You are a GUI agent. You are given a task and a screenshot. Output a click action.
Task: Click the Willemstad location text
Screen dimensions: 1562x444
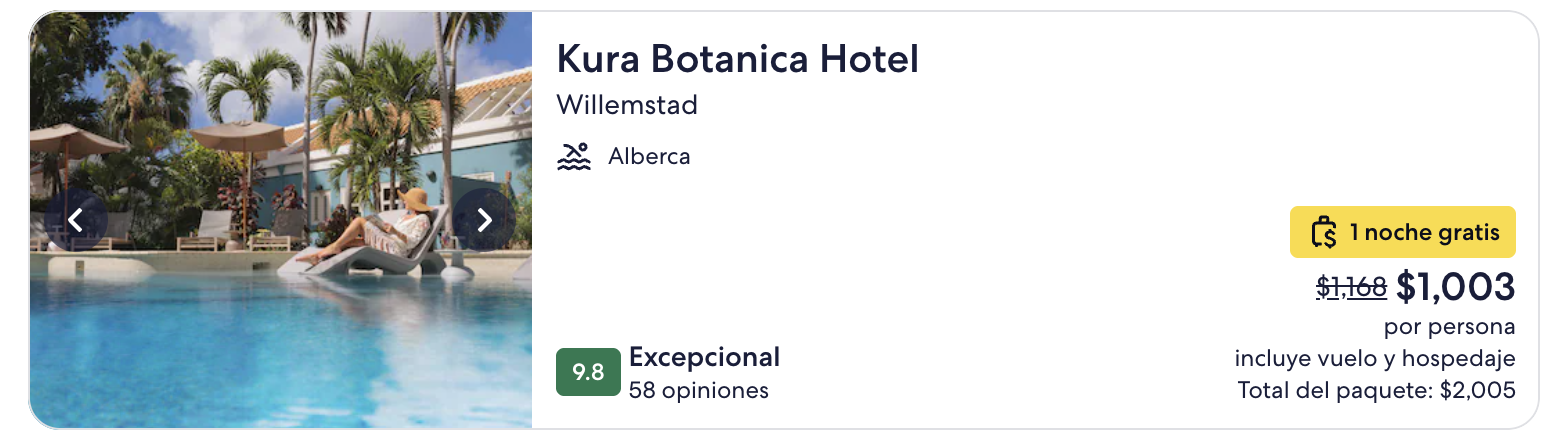click(627, 105)
